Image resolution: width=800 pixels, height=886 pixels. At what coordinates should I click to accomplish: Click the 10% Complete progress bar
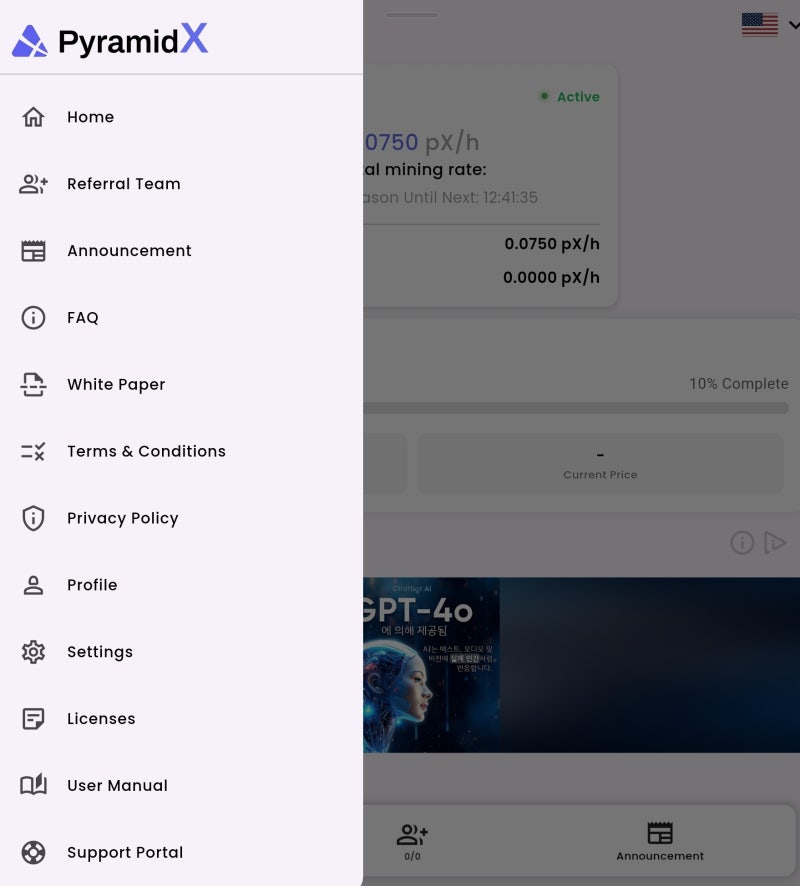click(576, 408)
